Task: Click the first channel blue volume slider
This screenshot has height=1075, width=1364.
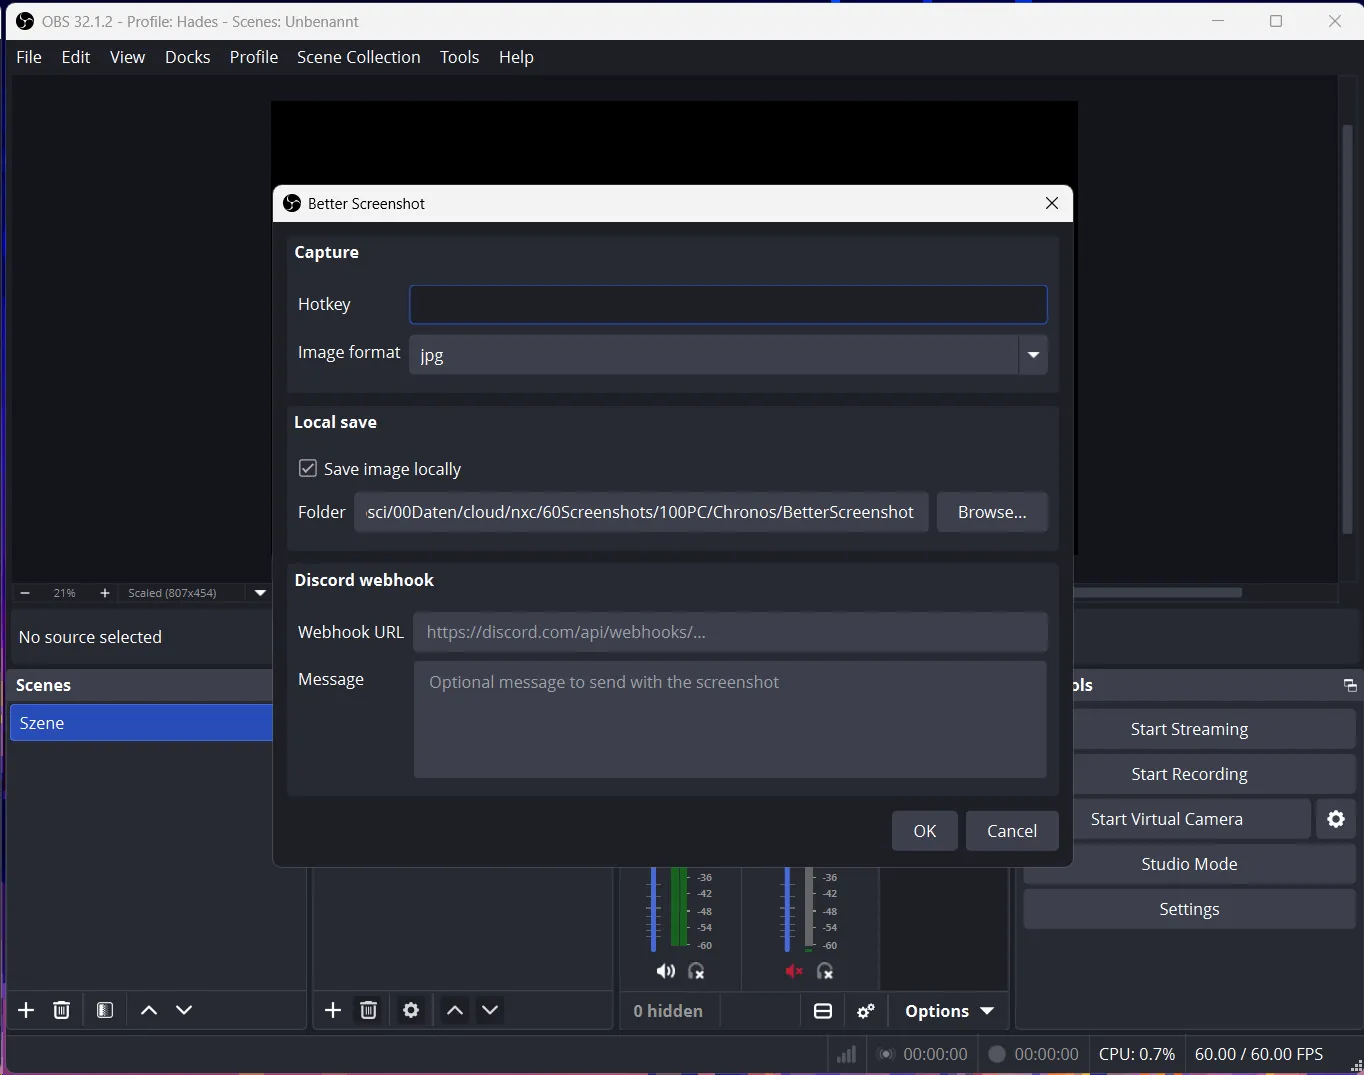Action: (x=653, y=909)
